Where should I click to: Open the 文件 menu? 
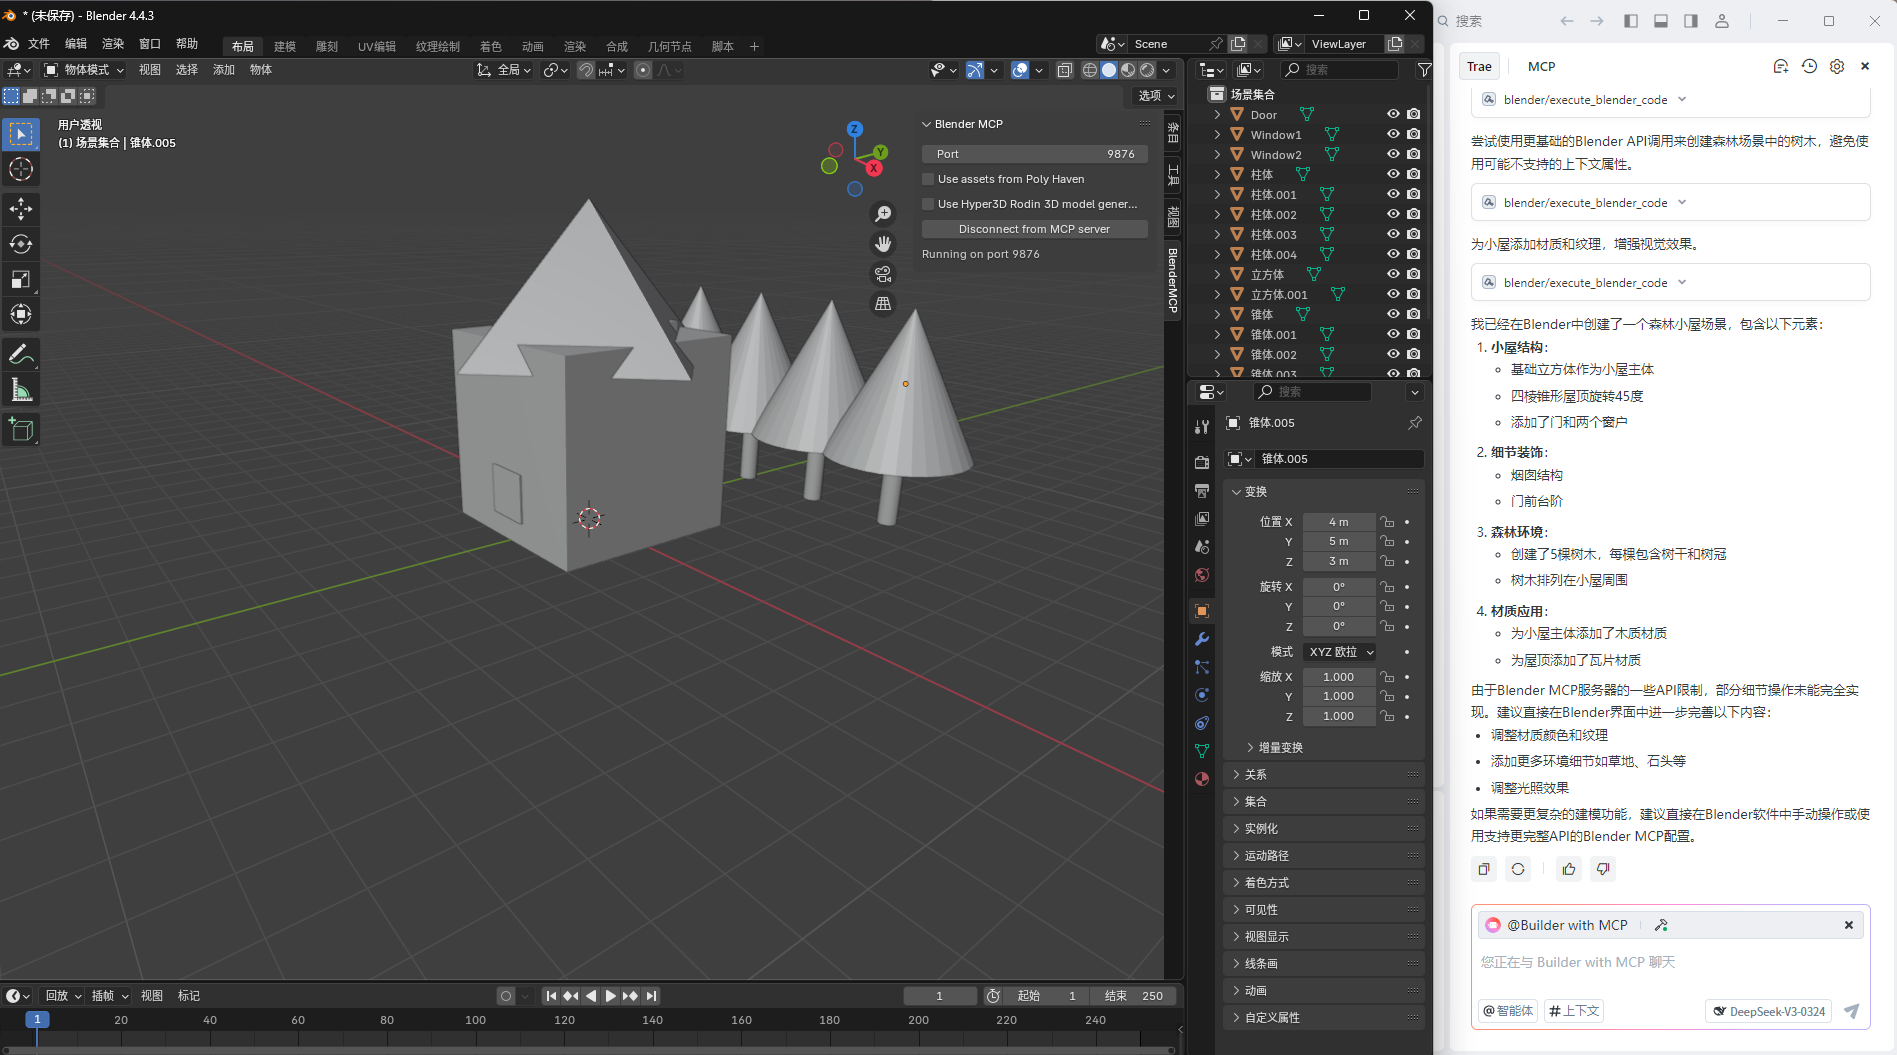[x=39, y=44]
